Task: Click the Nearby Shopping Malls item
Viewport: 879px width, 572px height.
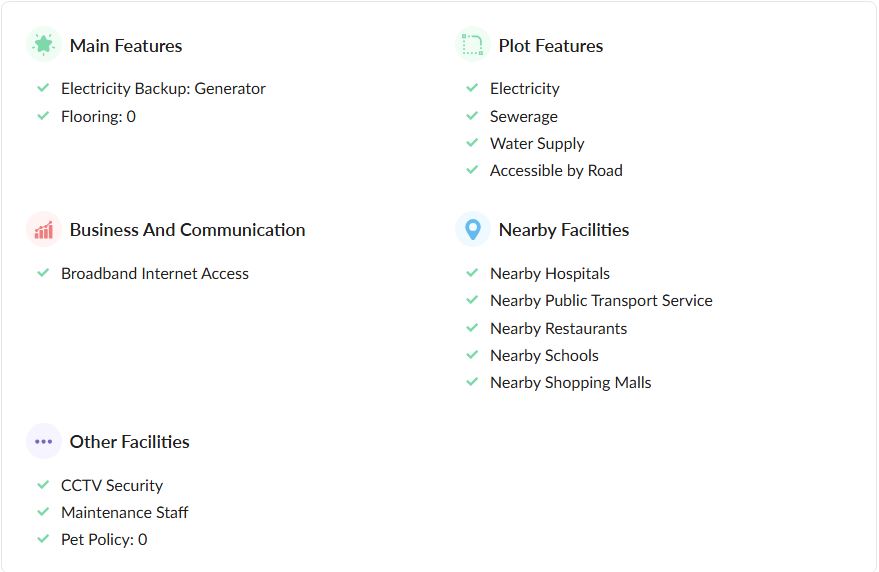Action: click(x=570, y=382)
